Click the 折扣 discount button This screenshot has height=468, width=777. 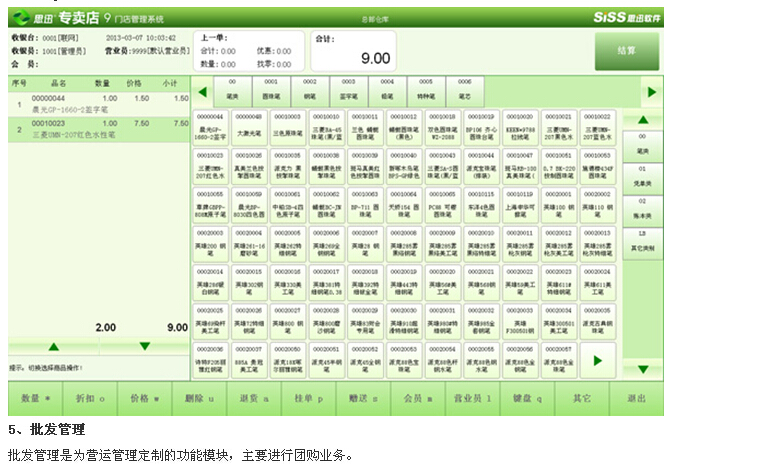90,398
